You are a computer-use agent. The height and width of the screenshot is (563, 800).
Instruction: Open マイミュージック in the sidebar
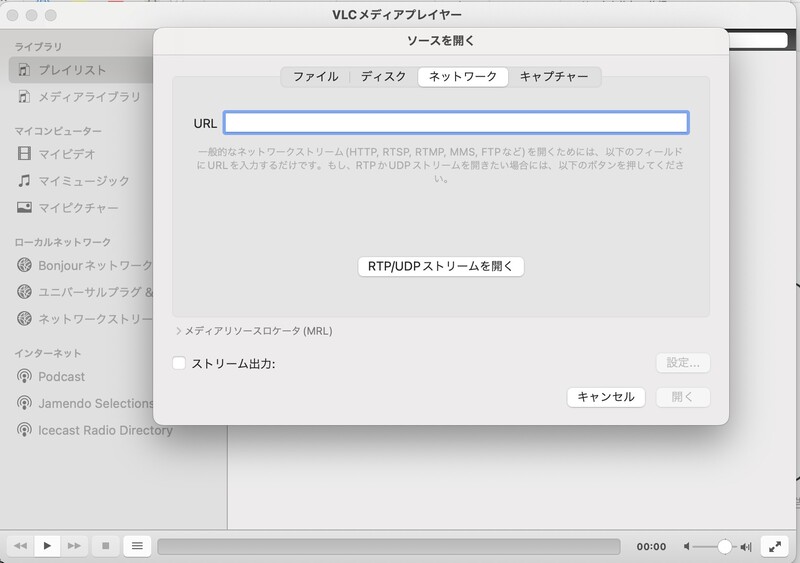84,181
